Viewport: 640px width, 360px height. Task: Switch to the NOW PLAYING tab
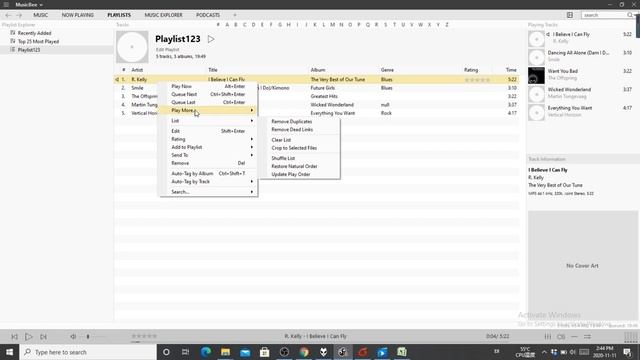(78, 15)
